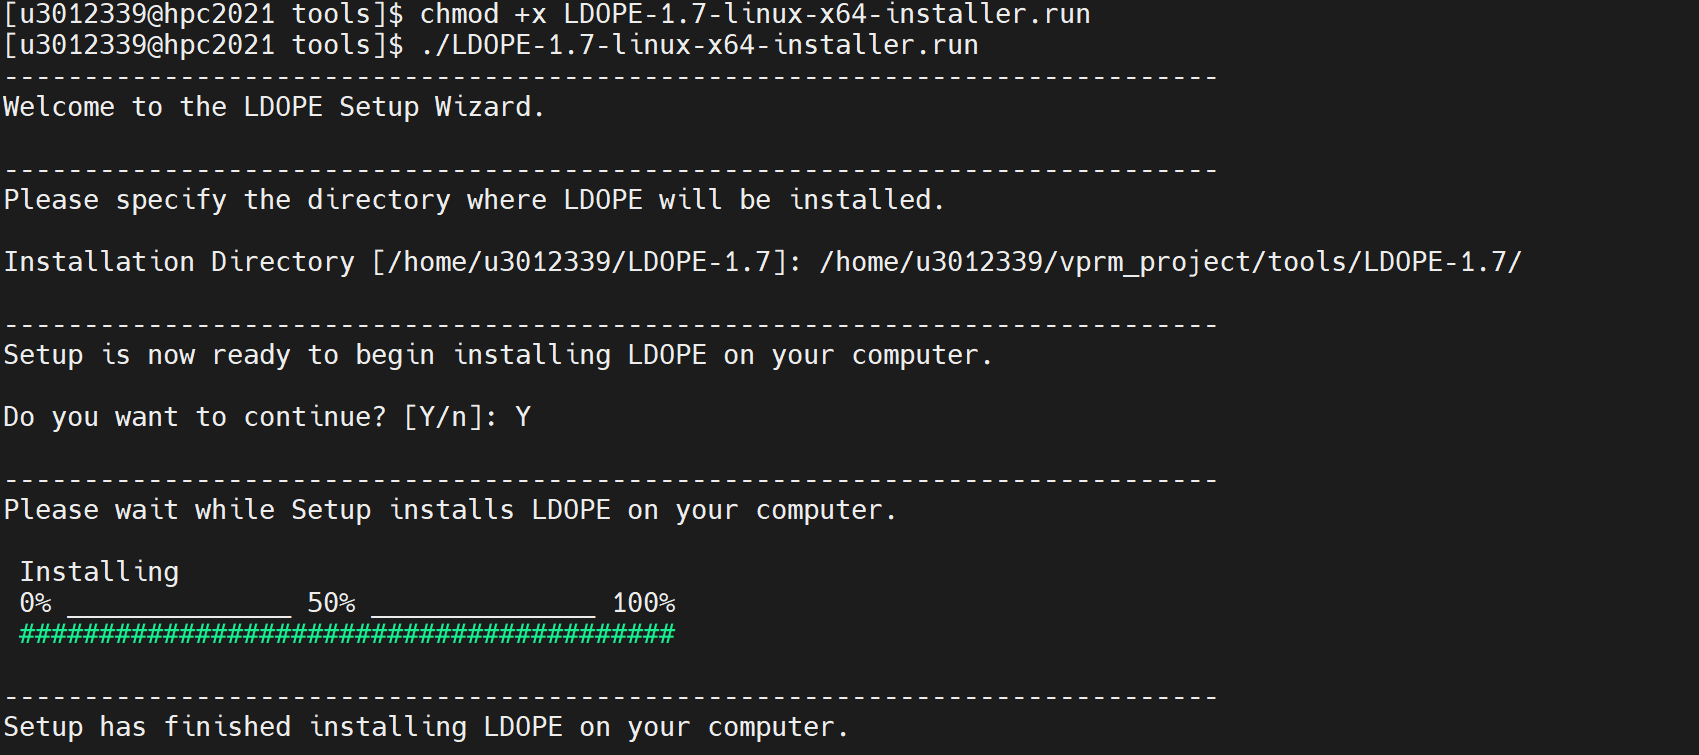Click the 'Setup has finished installing LDOPE' line
The height and width of the screenshot is (755, 1699).
click(x=426, y=727)
